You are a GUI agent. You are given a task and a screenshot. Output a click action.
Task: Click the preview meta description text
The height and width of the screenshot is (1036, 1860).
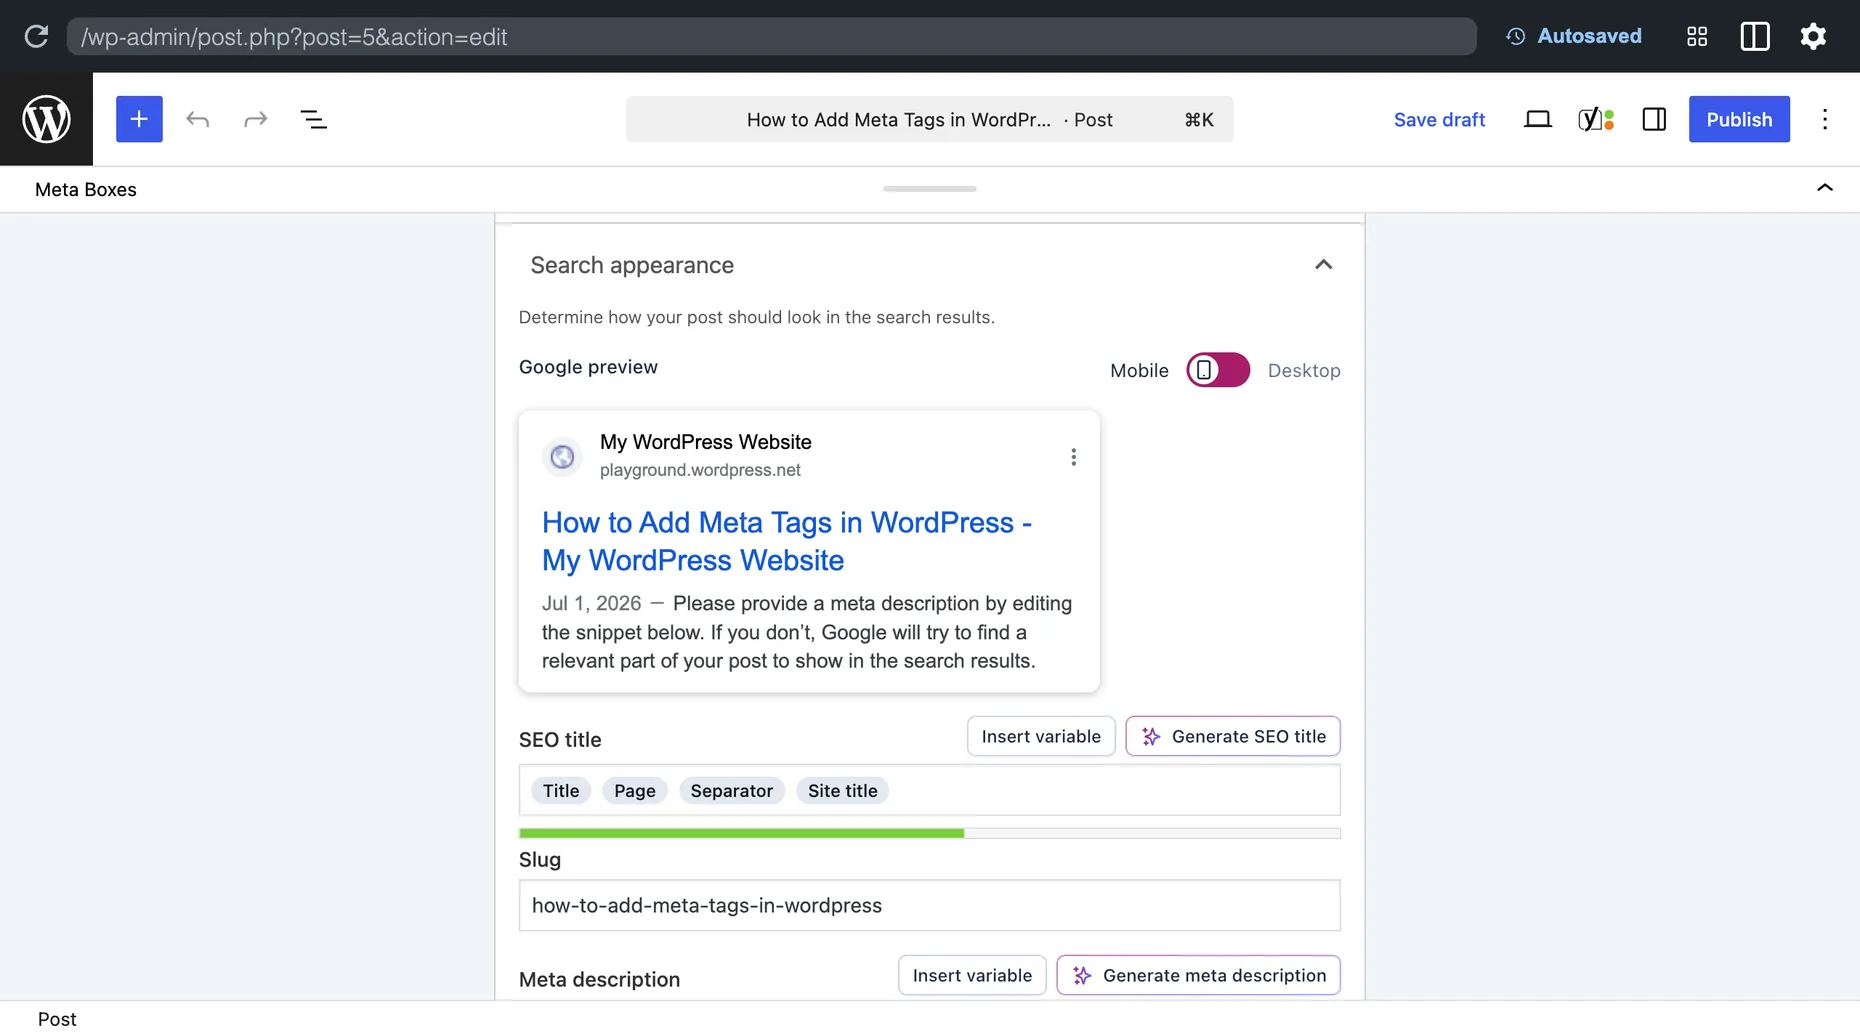807,632
